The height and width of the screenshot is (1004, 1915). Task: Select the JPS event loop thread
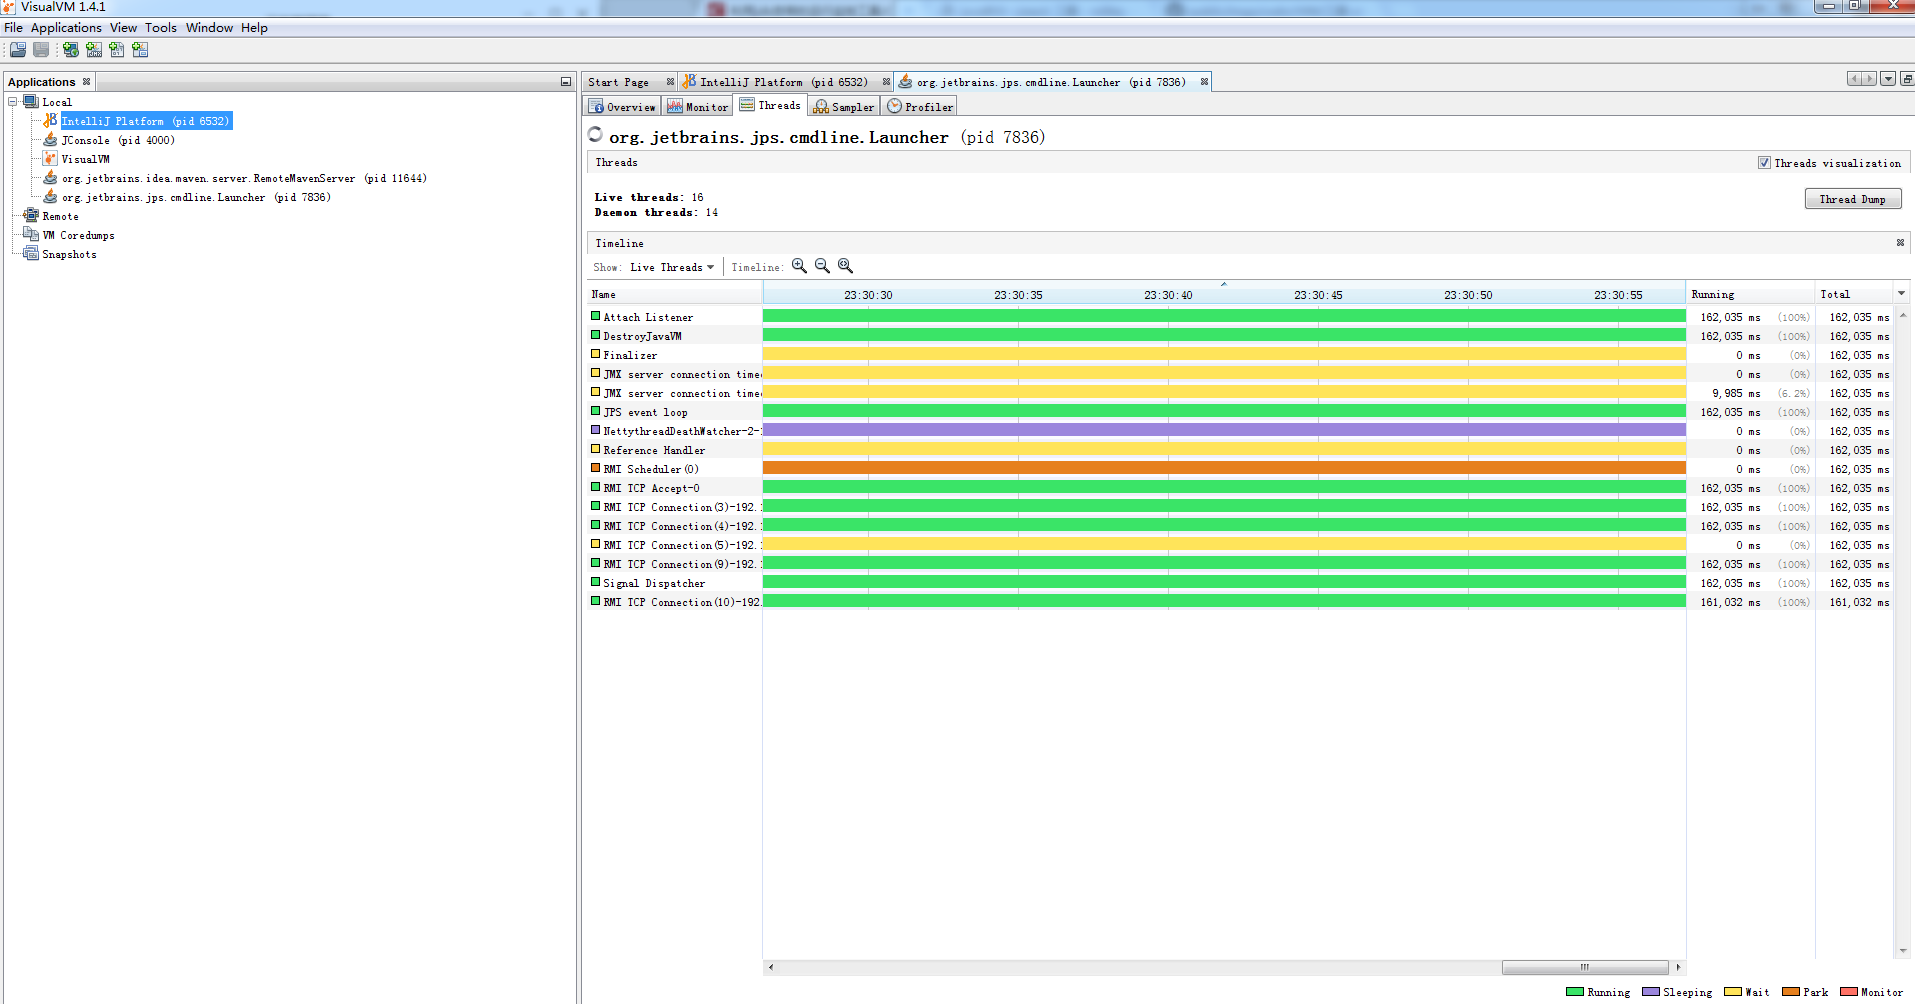(1238, 412)
